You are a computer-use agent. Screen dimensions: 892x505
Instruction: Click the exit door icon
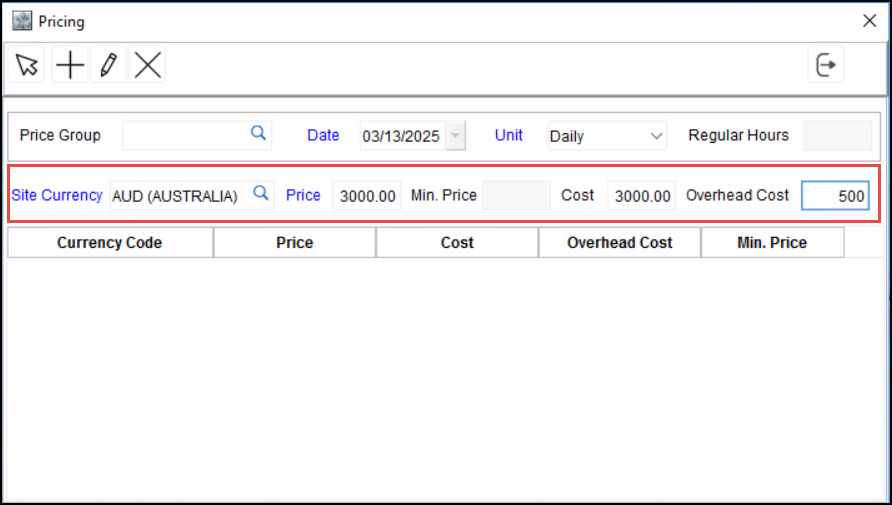coord(826,66)
